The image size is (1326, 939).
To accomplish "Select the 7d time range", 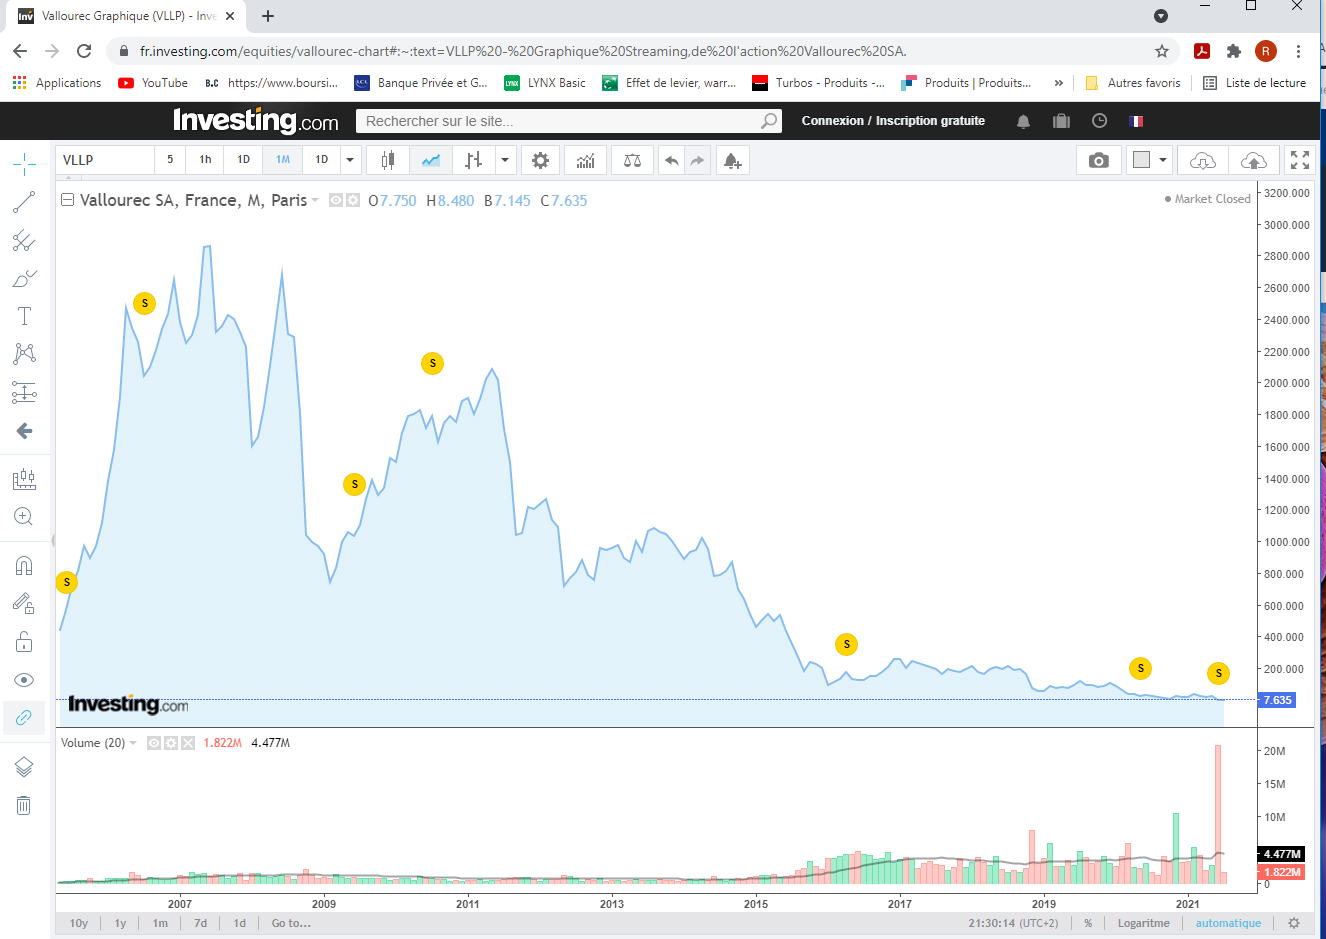I will [x=200, y=923].
